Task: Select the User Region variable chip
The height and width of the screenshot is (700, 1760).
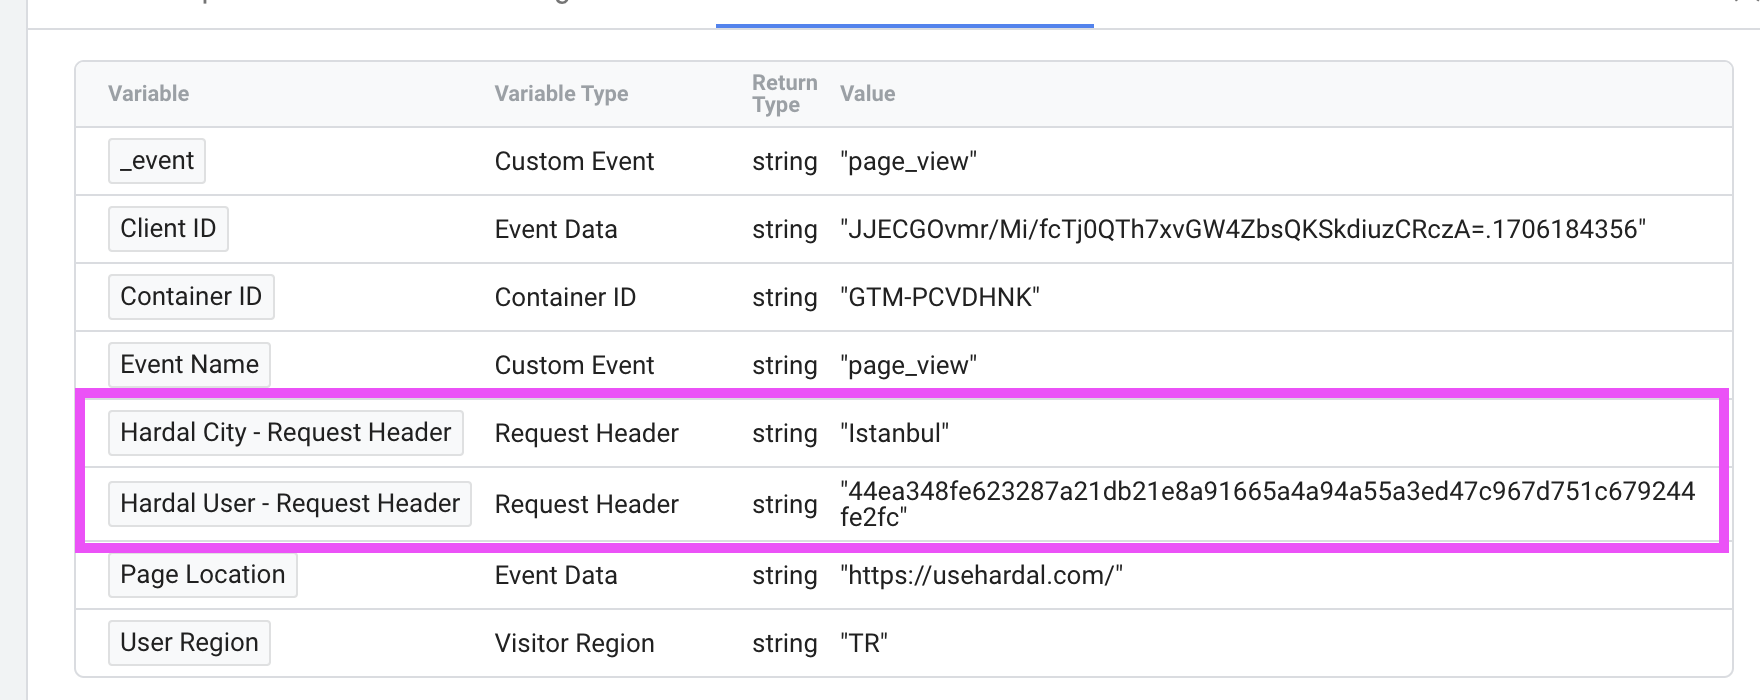Action: (189, 643)
